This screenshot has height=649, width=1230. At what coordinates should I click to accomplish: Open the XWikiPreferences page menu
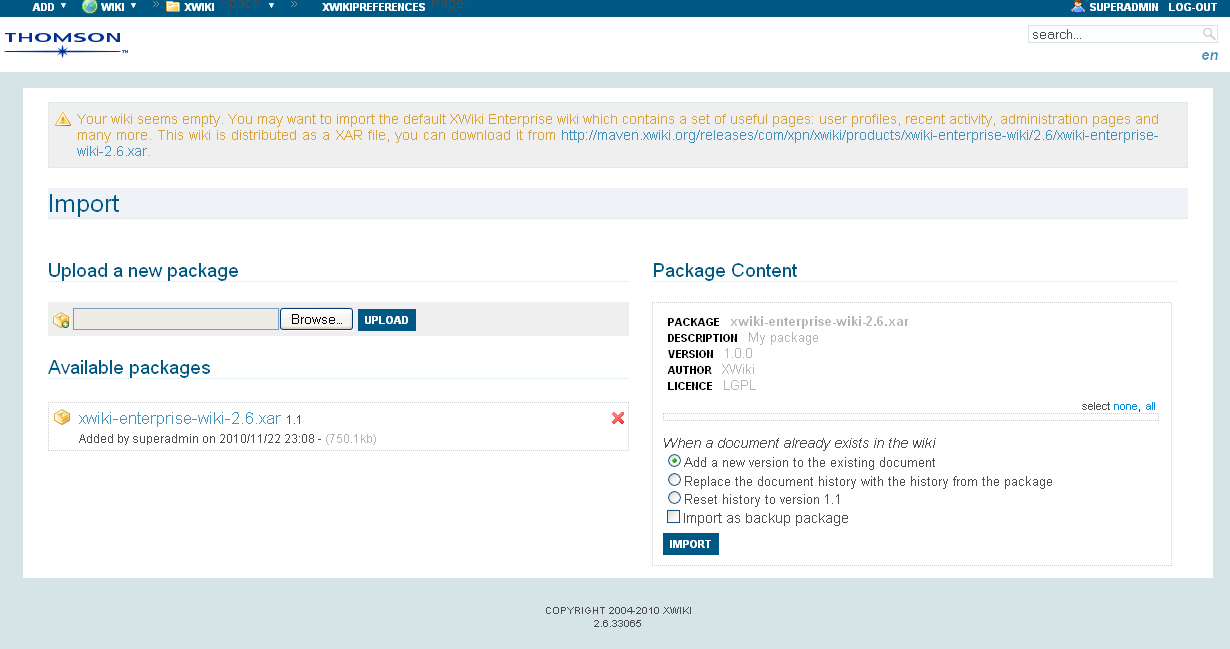click(373, 7)
